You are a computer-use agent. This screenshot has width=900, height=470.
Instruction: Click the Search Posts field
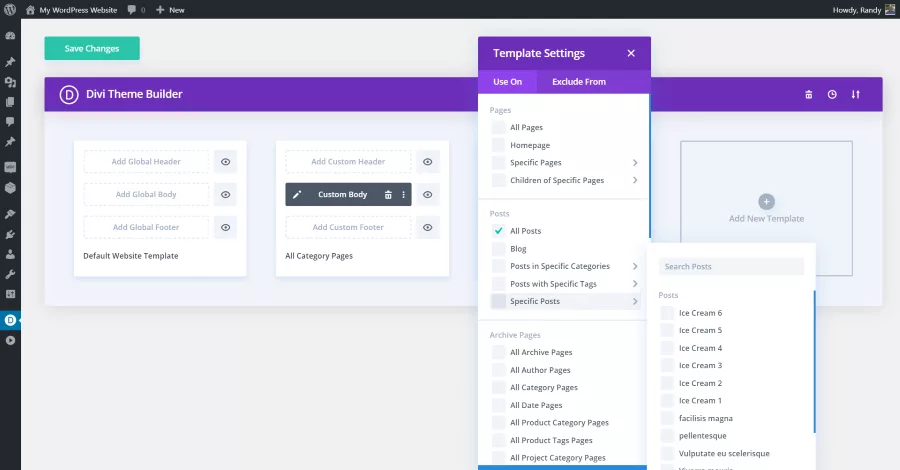pyautogui.click(x=731, y=266)
